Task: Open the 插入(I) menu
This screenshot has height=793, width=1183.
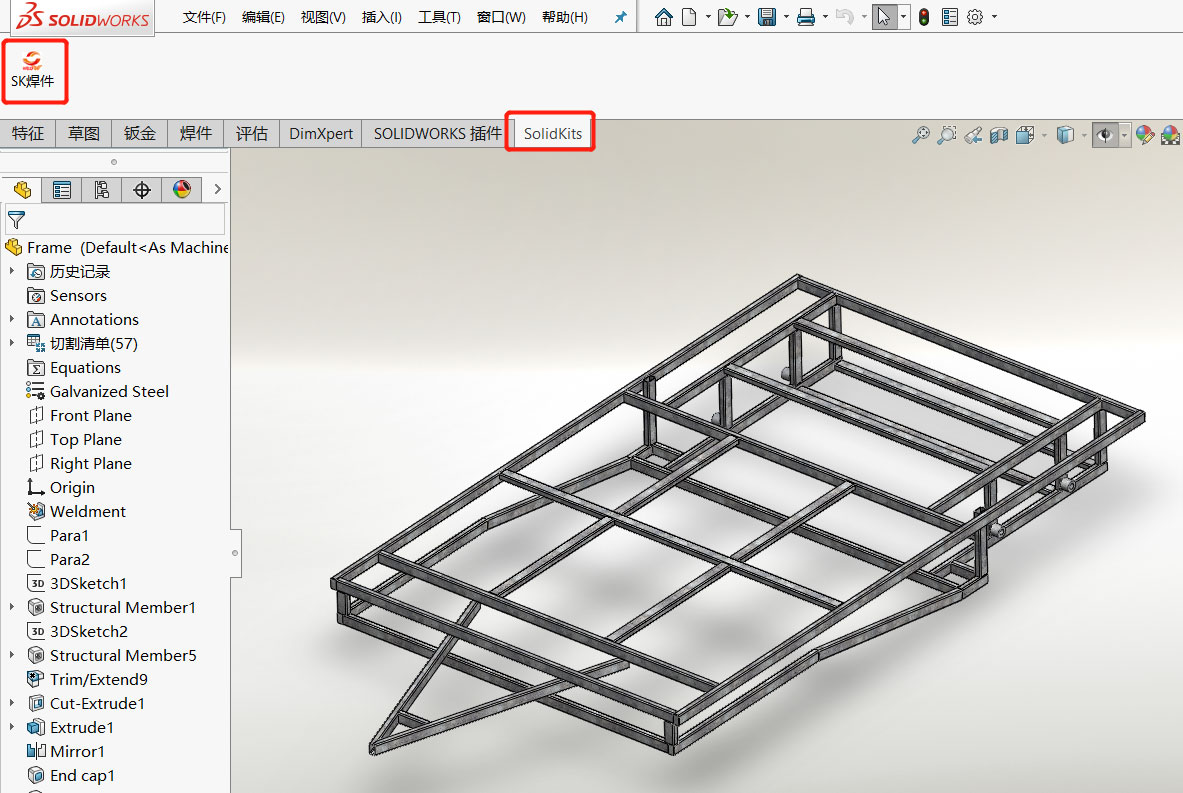Action: (x=381, y=17)
